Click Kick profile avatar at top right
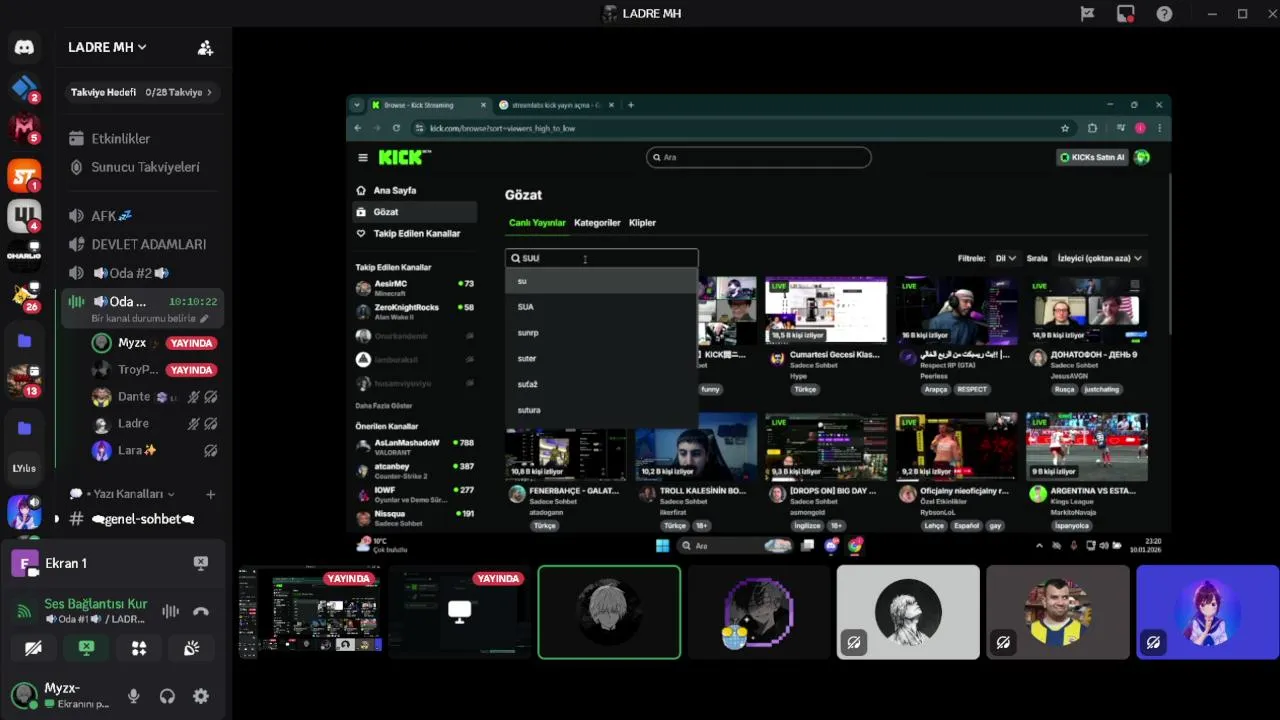Image resolution: width=1280 pixels, height=720 pixels. pos(1142,157)
